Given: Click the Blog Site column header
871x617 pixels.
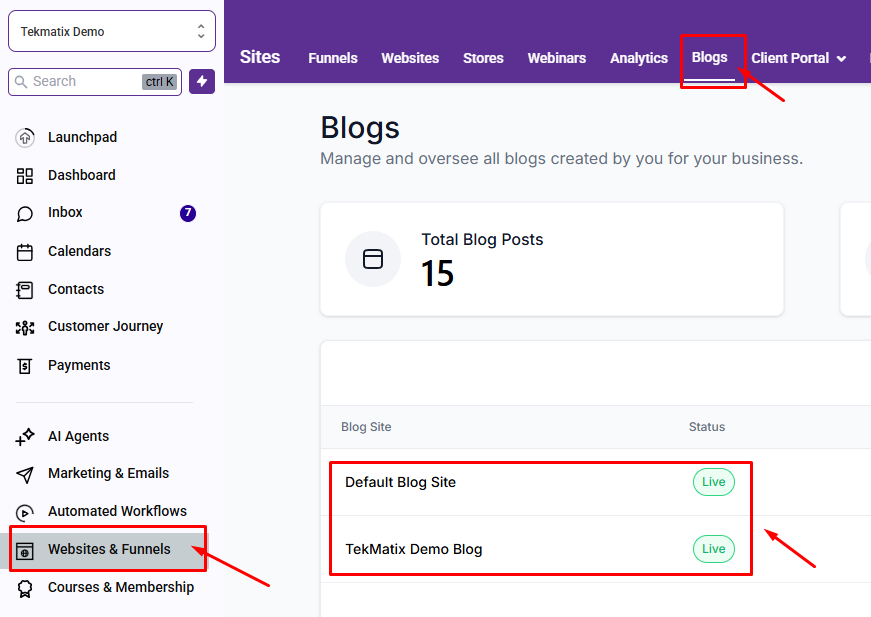Looking at the screenshot, I should point(366,427).
